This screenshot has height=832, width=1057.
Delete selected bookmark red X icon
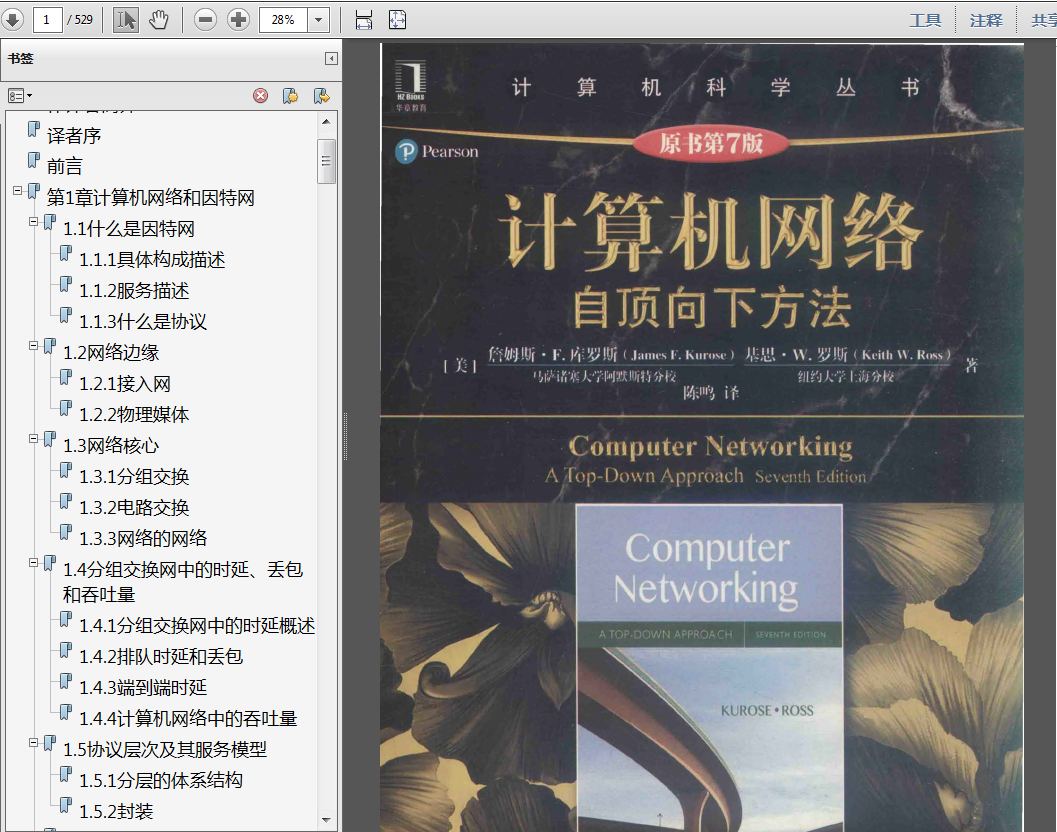(260, 96)
